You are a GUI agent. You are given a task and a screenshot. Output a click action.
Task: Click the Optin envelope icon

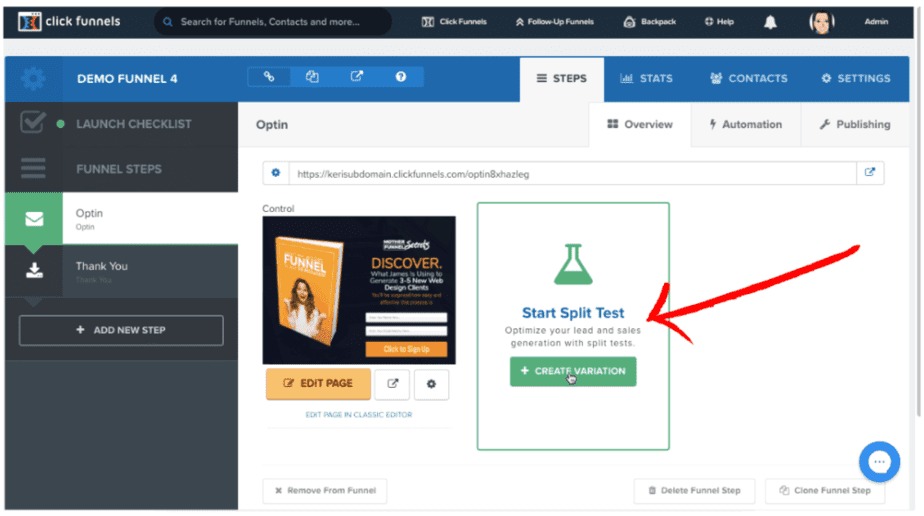coord(34,219)
